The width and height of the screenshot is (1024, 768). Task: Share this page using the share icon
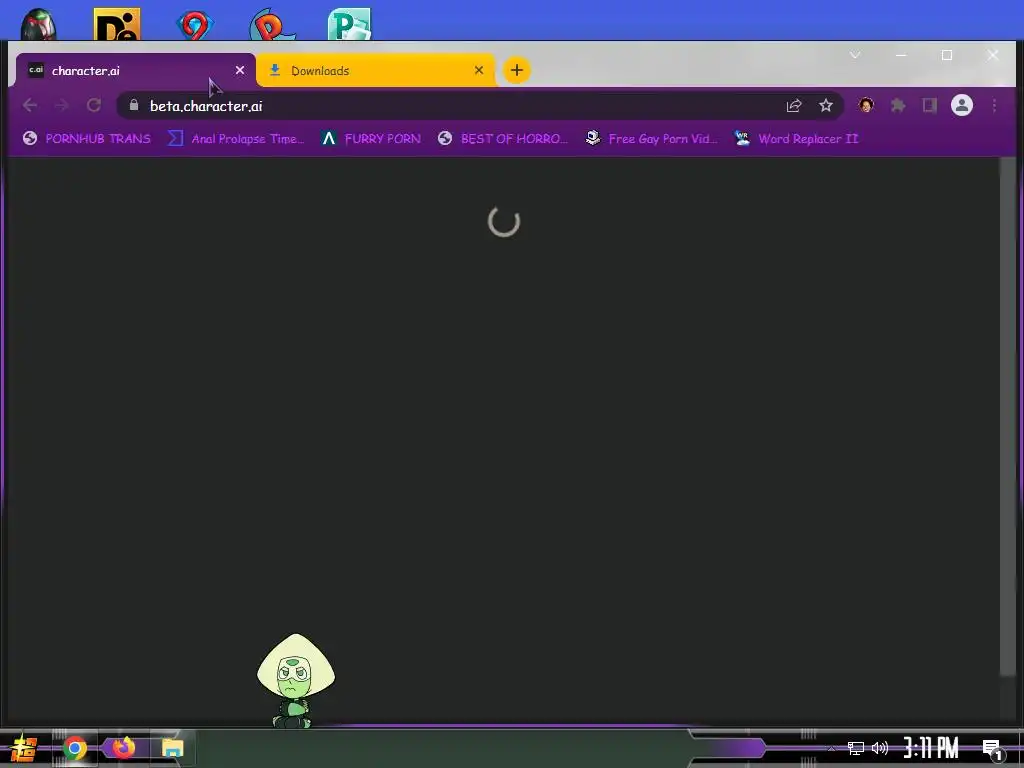click(793, 105)
